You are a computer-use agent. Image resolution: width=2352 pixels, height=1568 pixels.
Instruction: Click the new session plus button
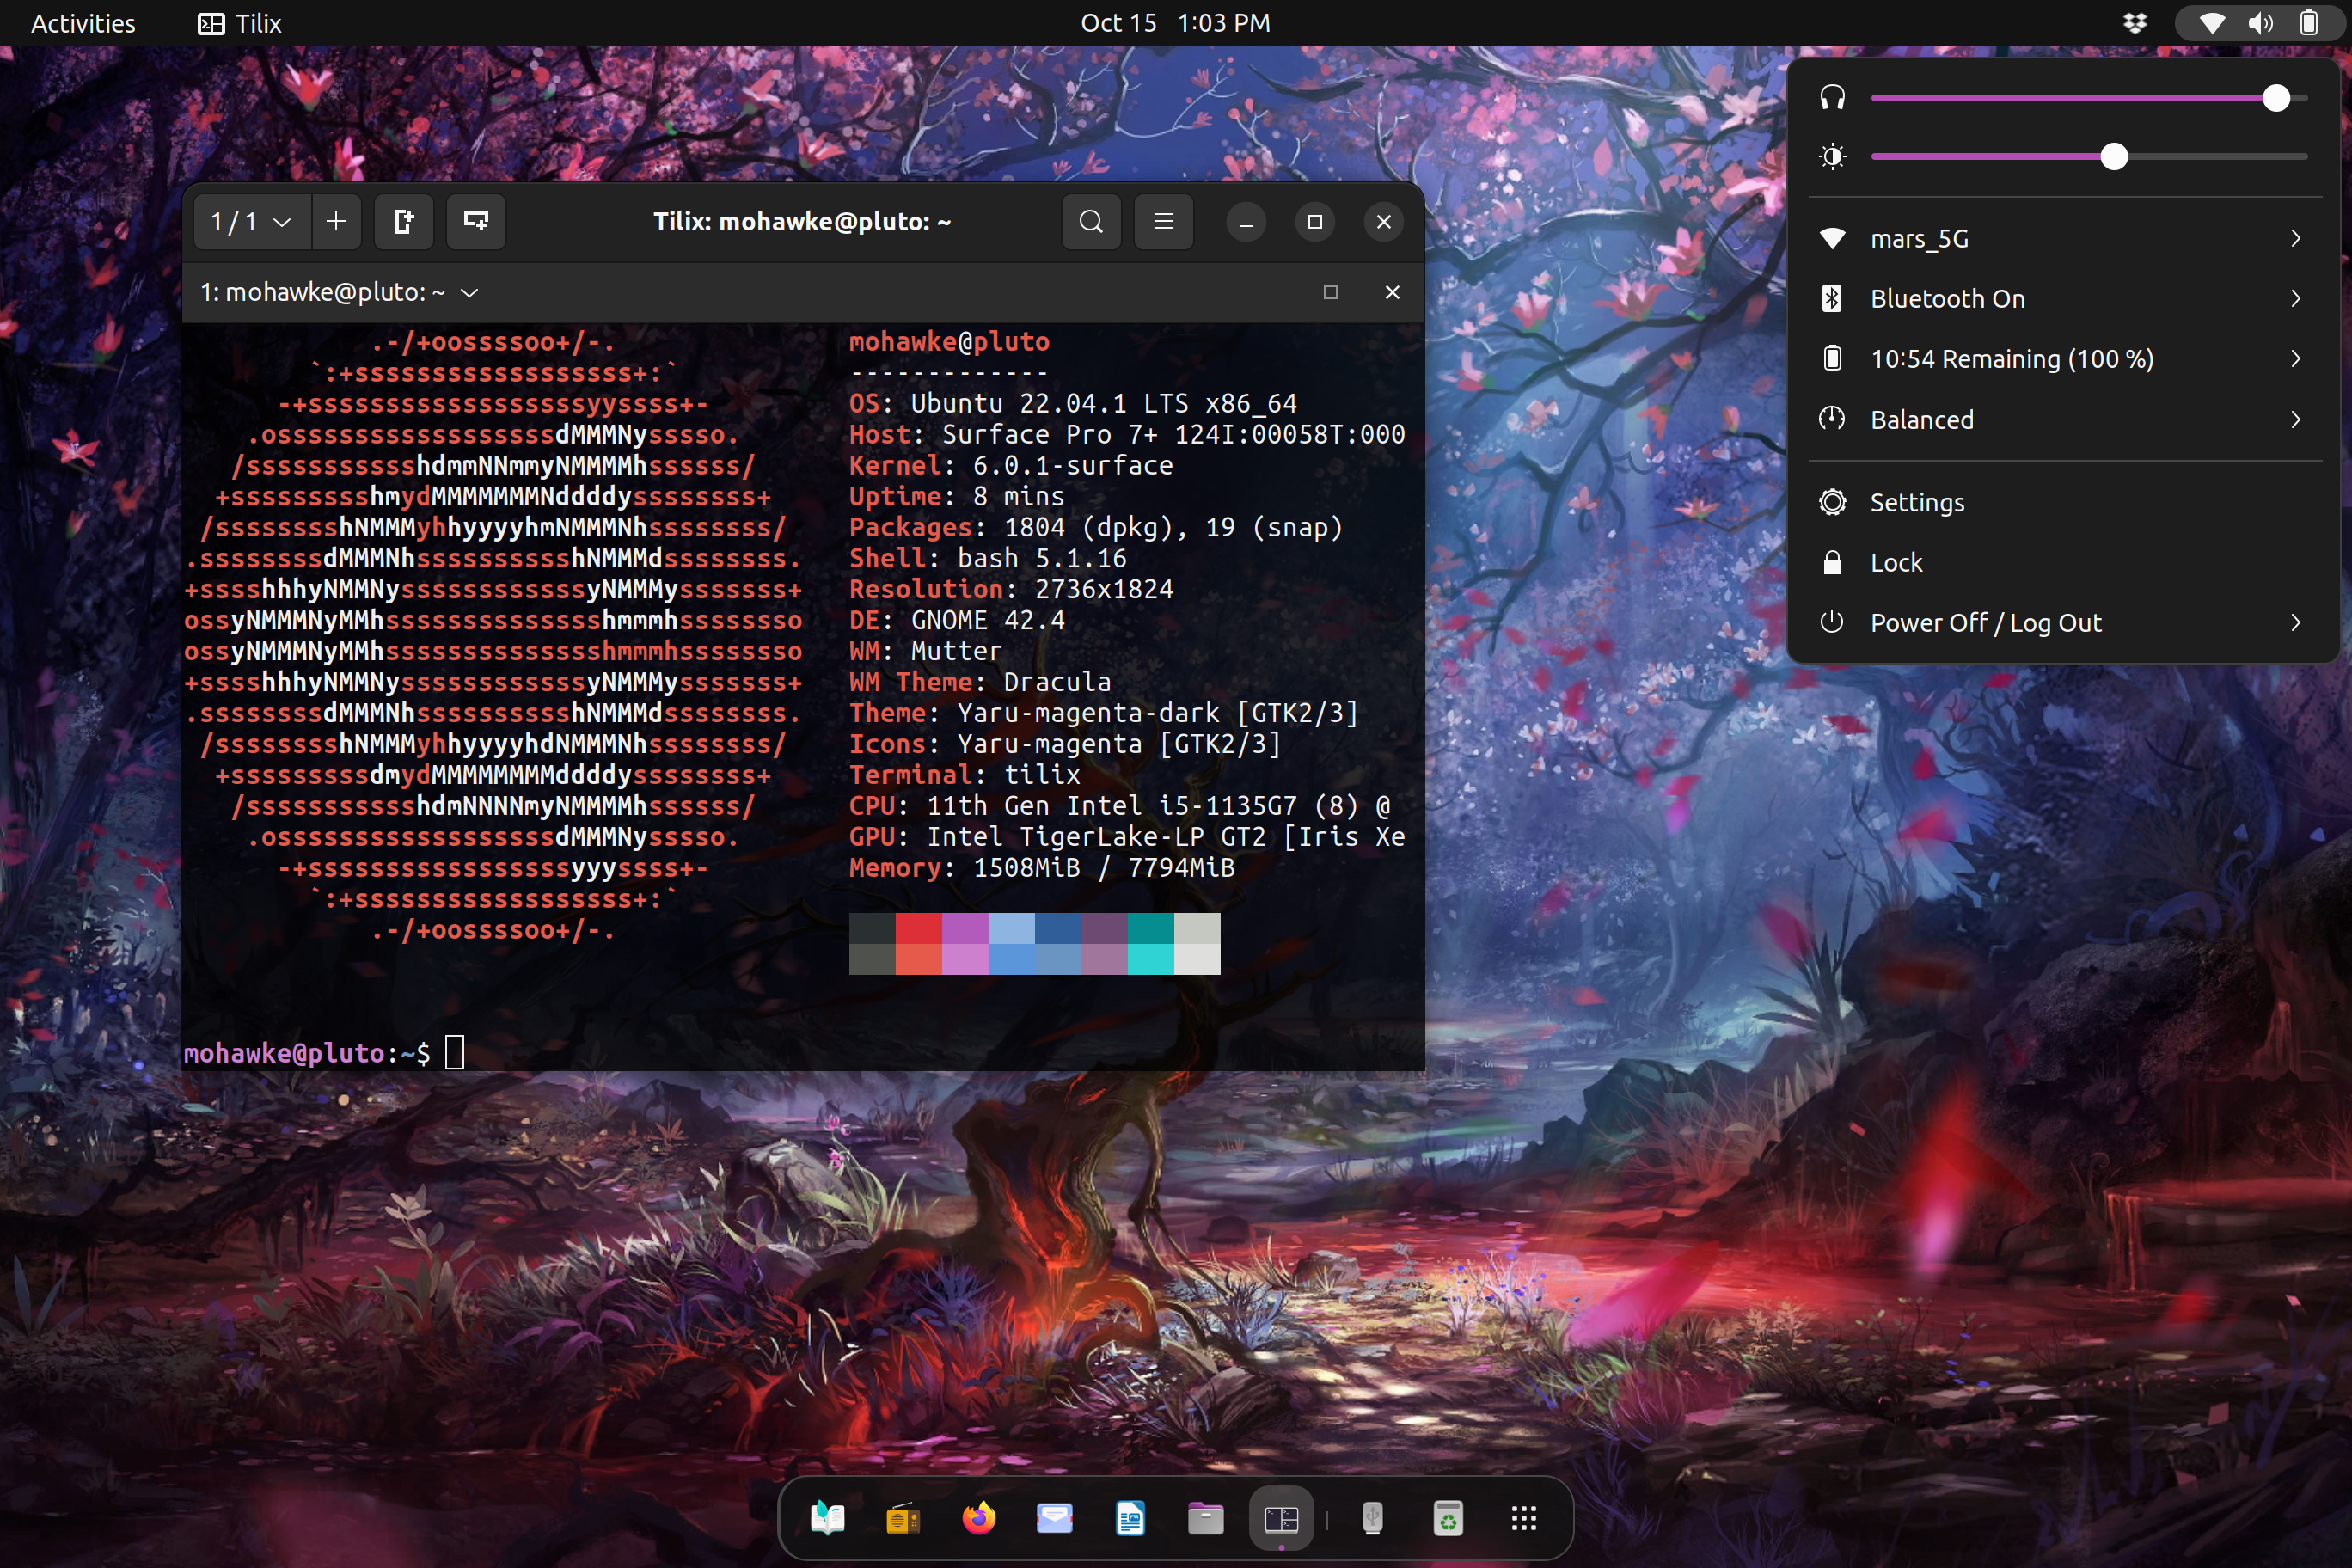pyautogui.click(x=336, y=221)
